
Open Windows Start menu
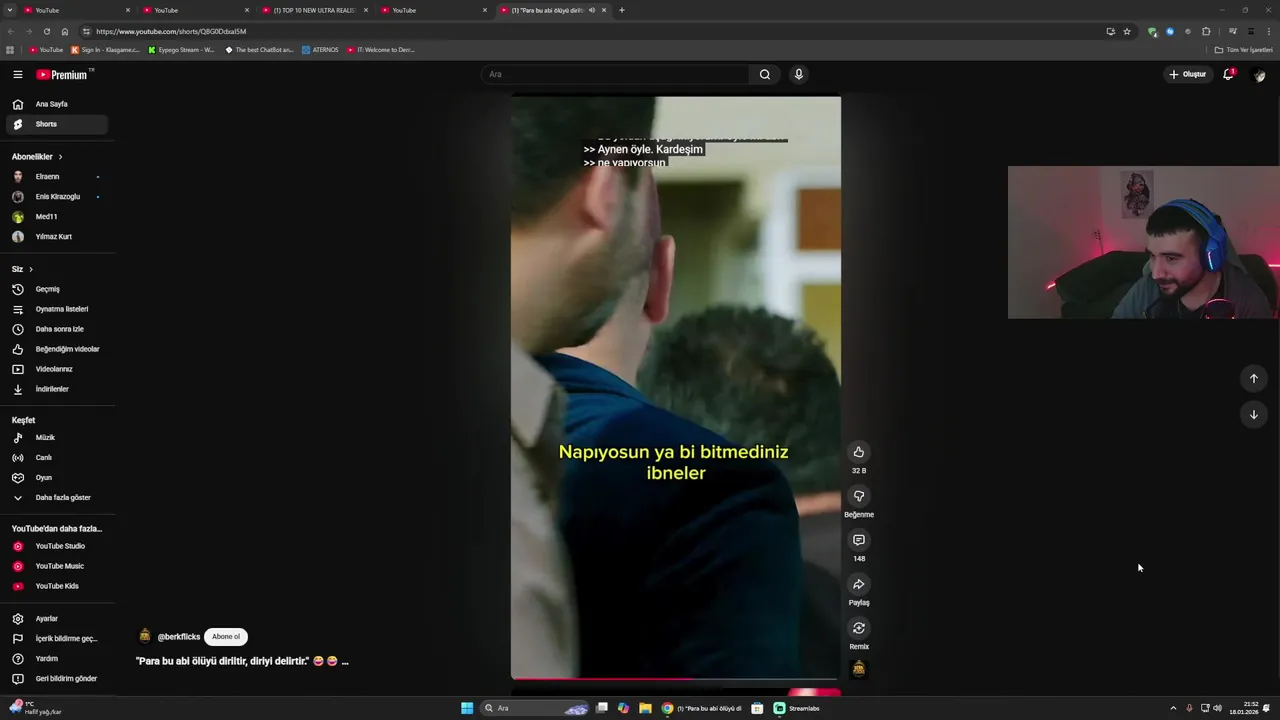(467, 708)
